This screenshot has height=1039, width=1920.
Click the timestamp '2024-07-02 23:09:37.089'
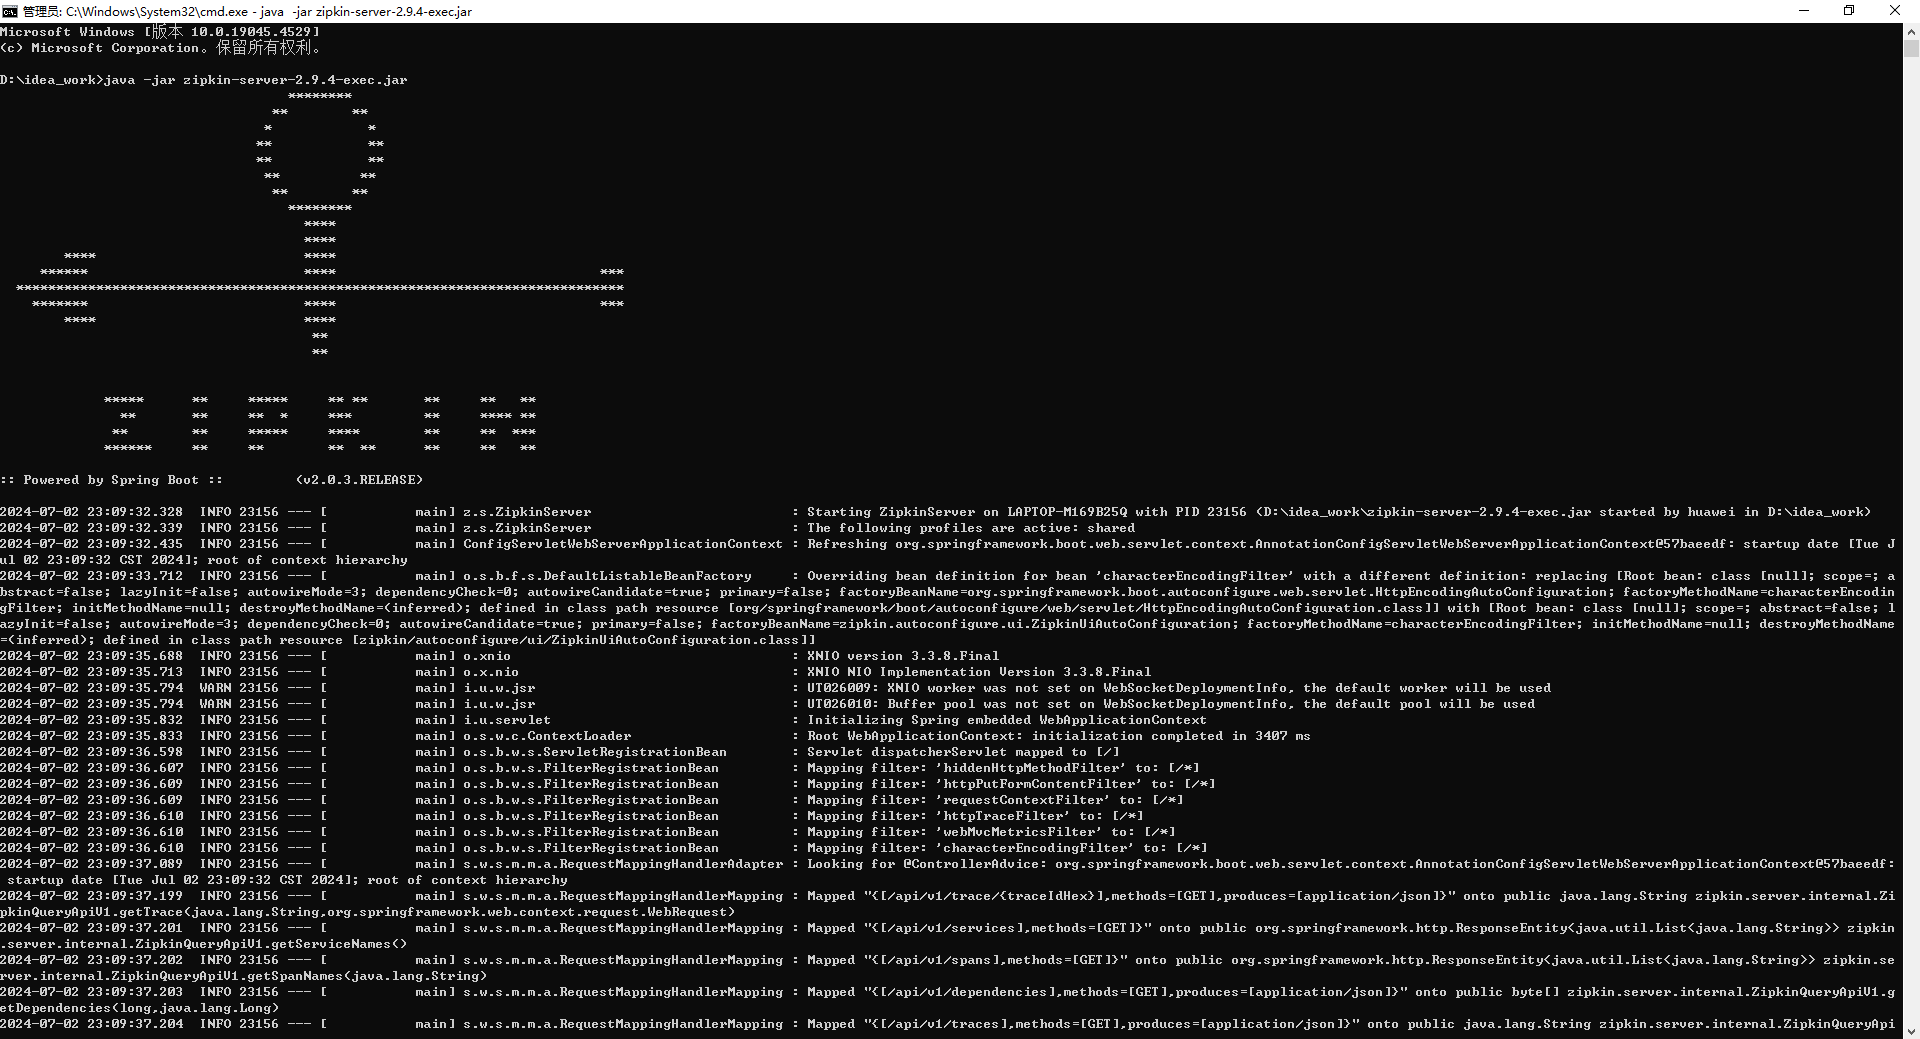click(92, 864)
